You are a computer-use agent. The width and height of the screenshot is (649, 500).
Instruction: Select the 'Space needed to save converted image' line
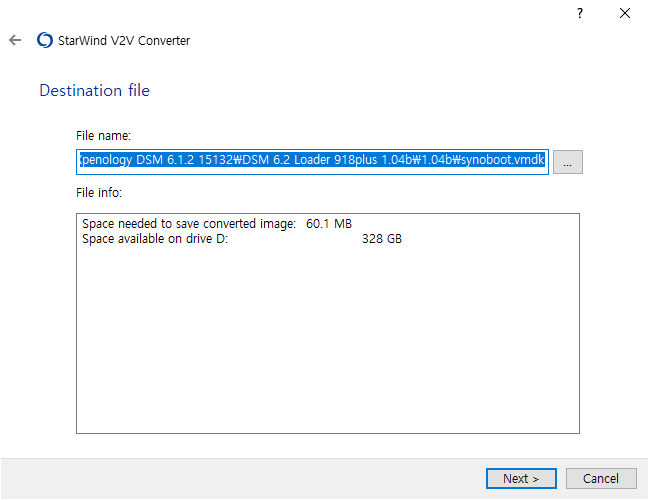(217, 224)
